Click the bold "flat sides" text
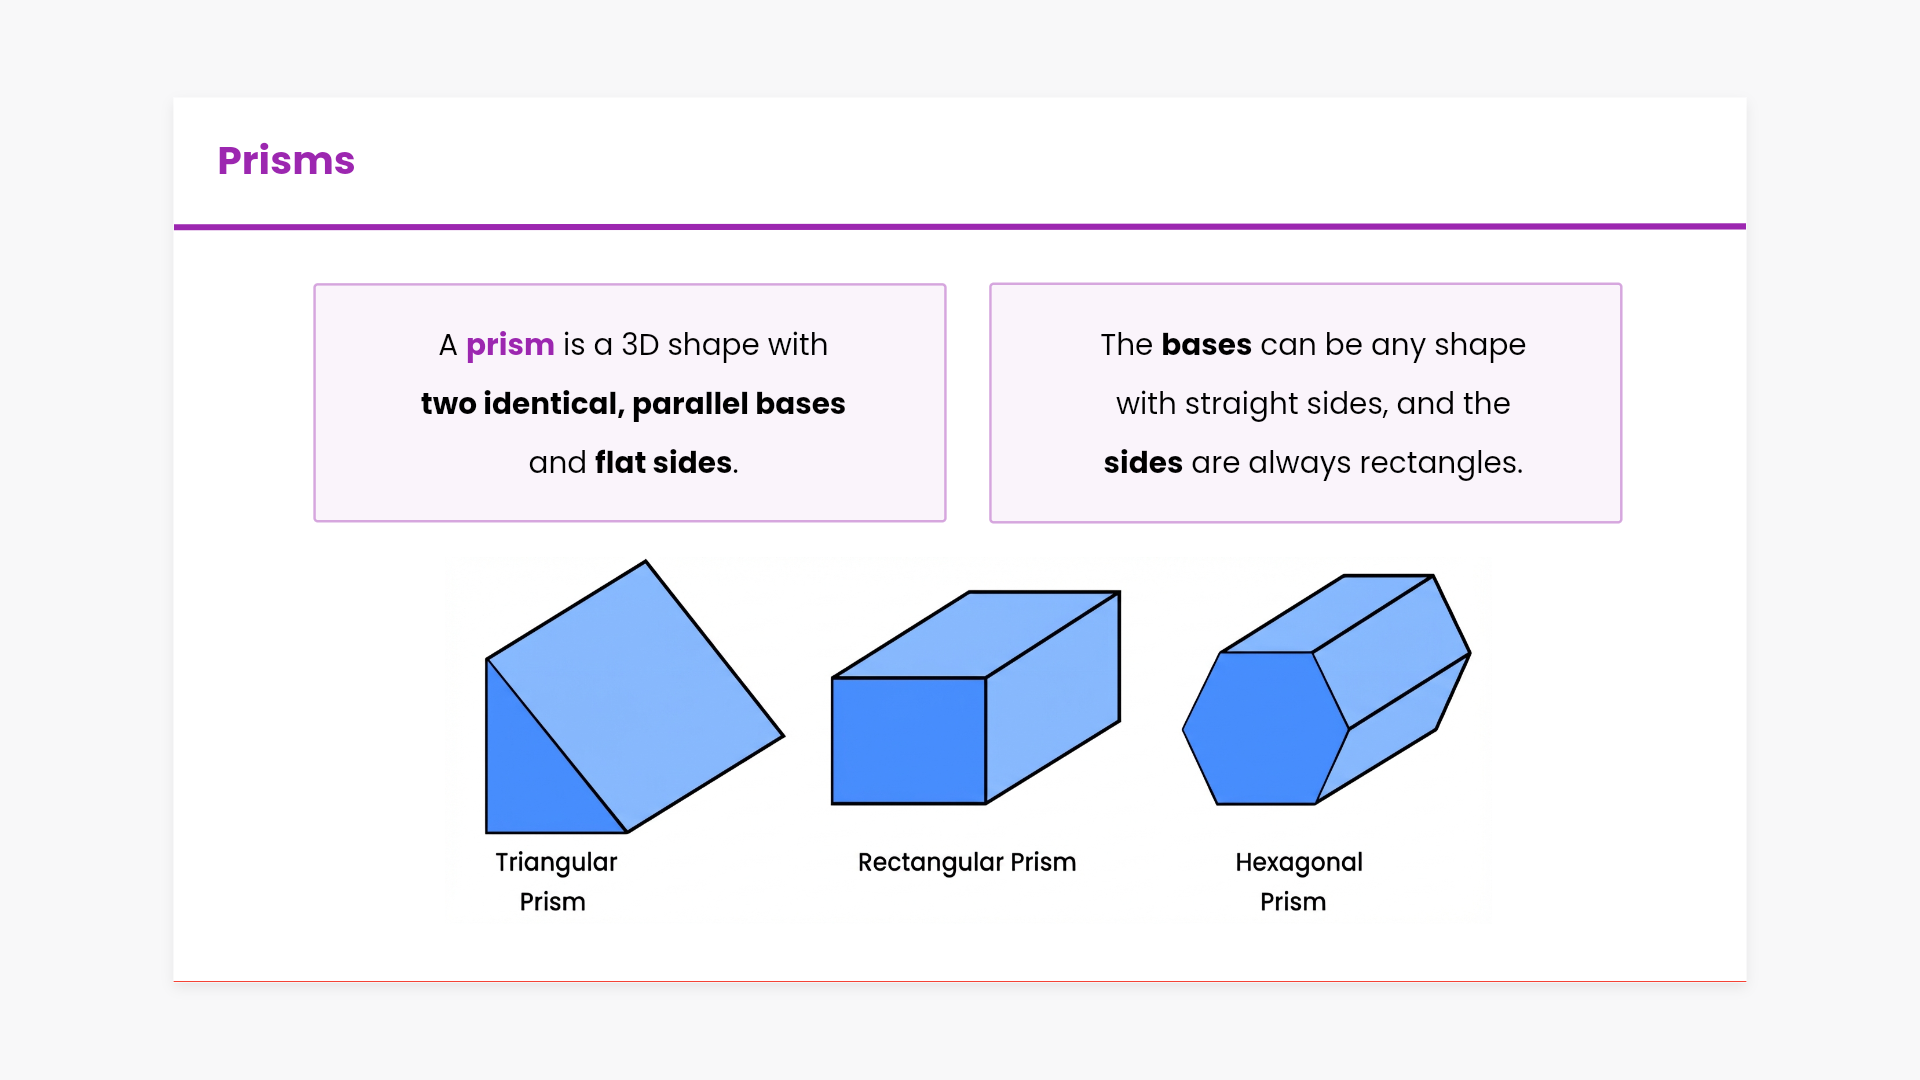1920x1080 pixels. (x=663, y=463)
